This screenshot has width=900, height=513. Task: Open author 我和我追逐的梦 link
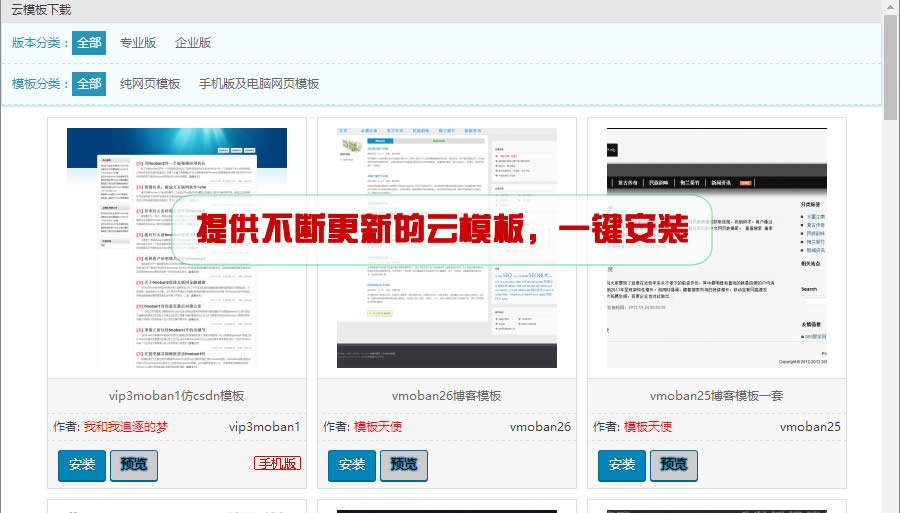point(126,427)
